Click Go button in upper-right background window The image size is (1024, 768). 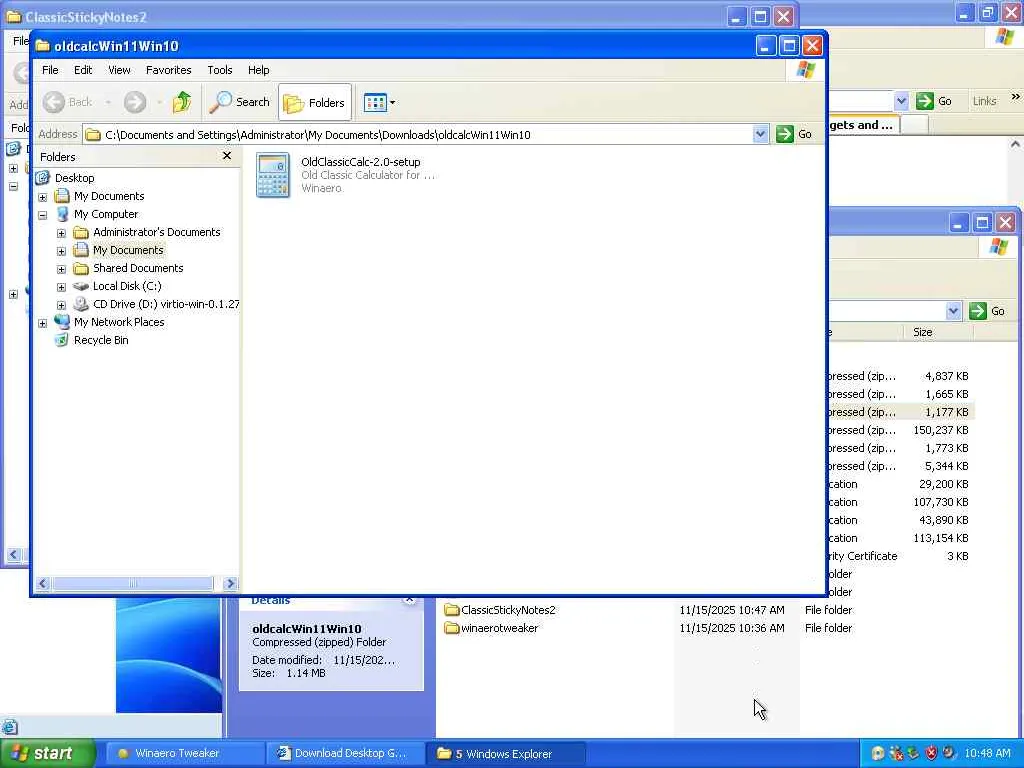pos(934,101)
